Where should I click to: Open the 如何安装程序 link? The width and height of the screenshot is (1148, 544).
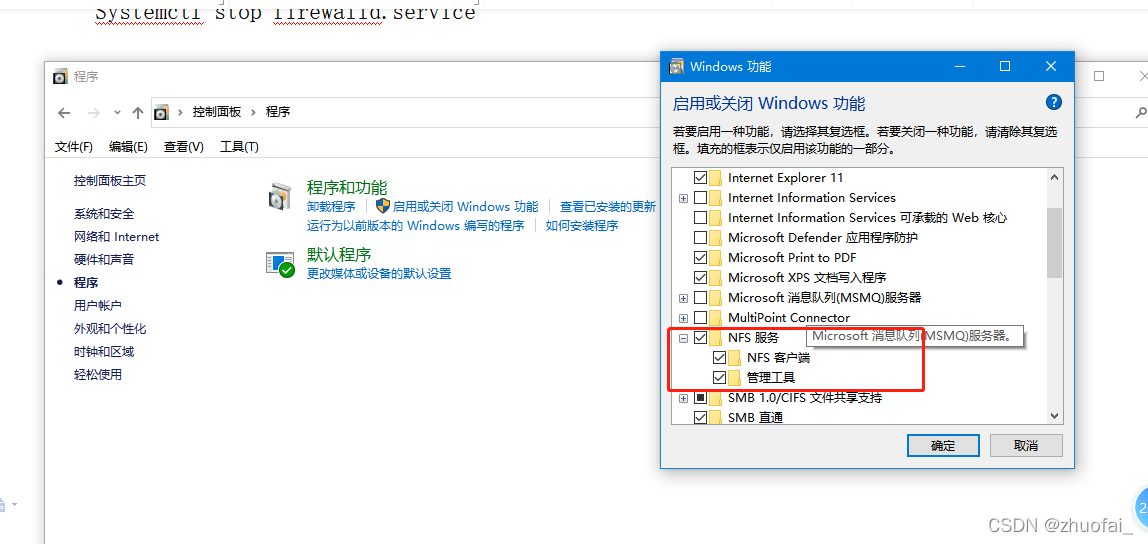[582, 226]
